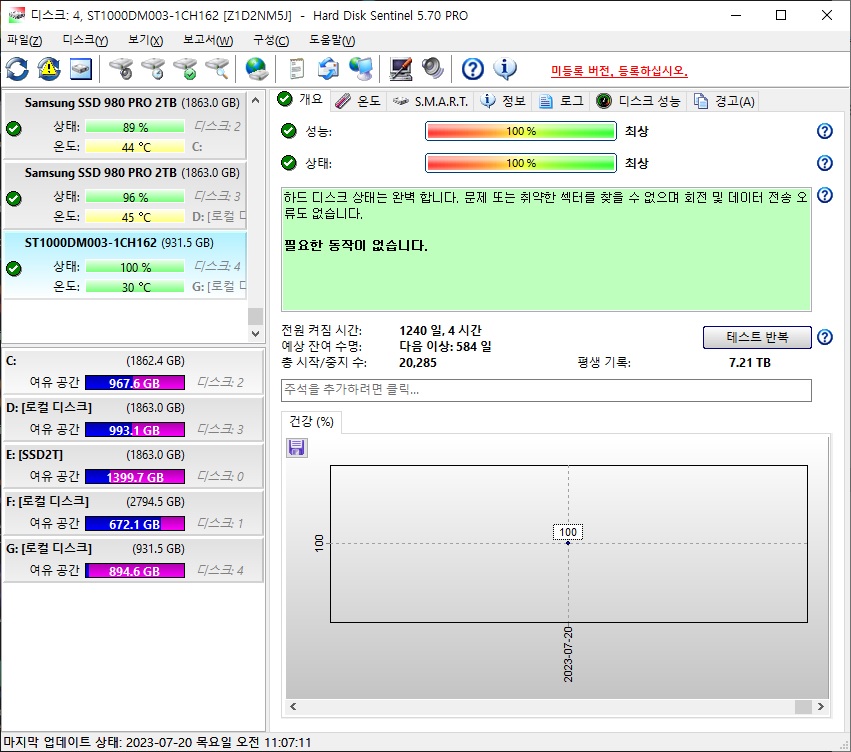Switch to the 경고(A) tab
The width and height of the screenshot is (851, 752).
coord(724,101)
